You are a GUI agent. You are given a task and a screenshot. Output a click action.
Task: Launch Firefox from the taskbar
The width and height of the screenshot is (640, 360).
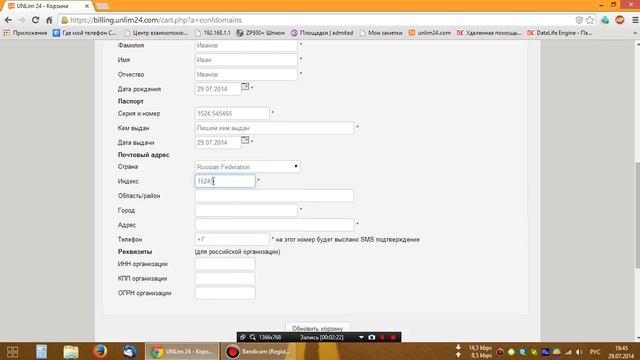tap(100, 351)
